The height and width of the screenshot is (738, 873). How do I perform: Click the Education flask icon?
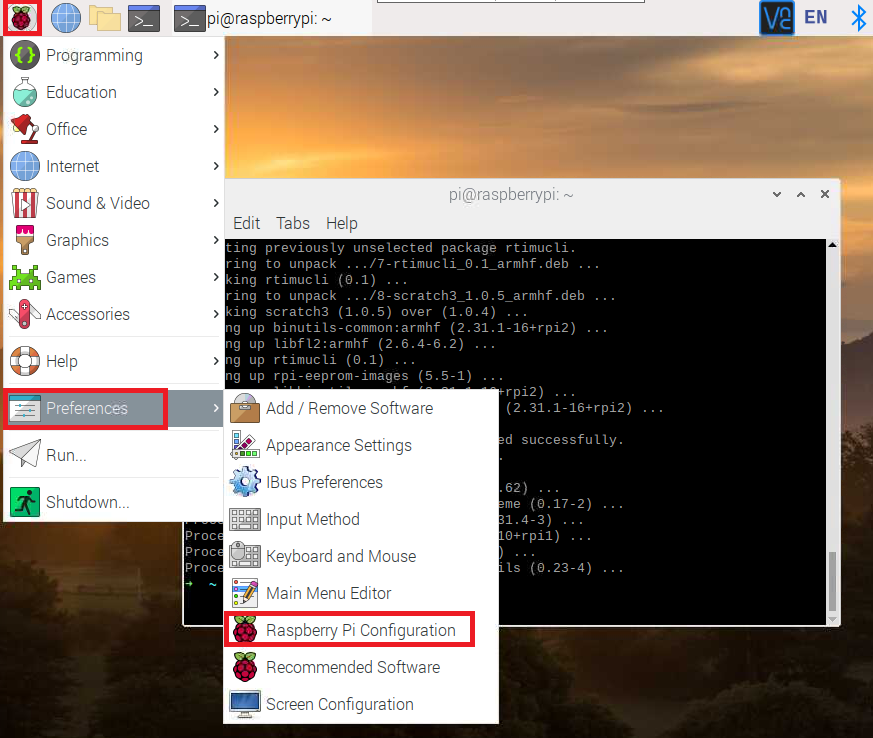[25, 92]
